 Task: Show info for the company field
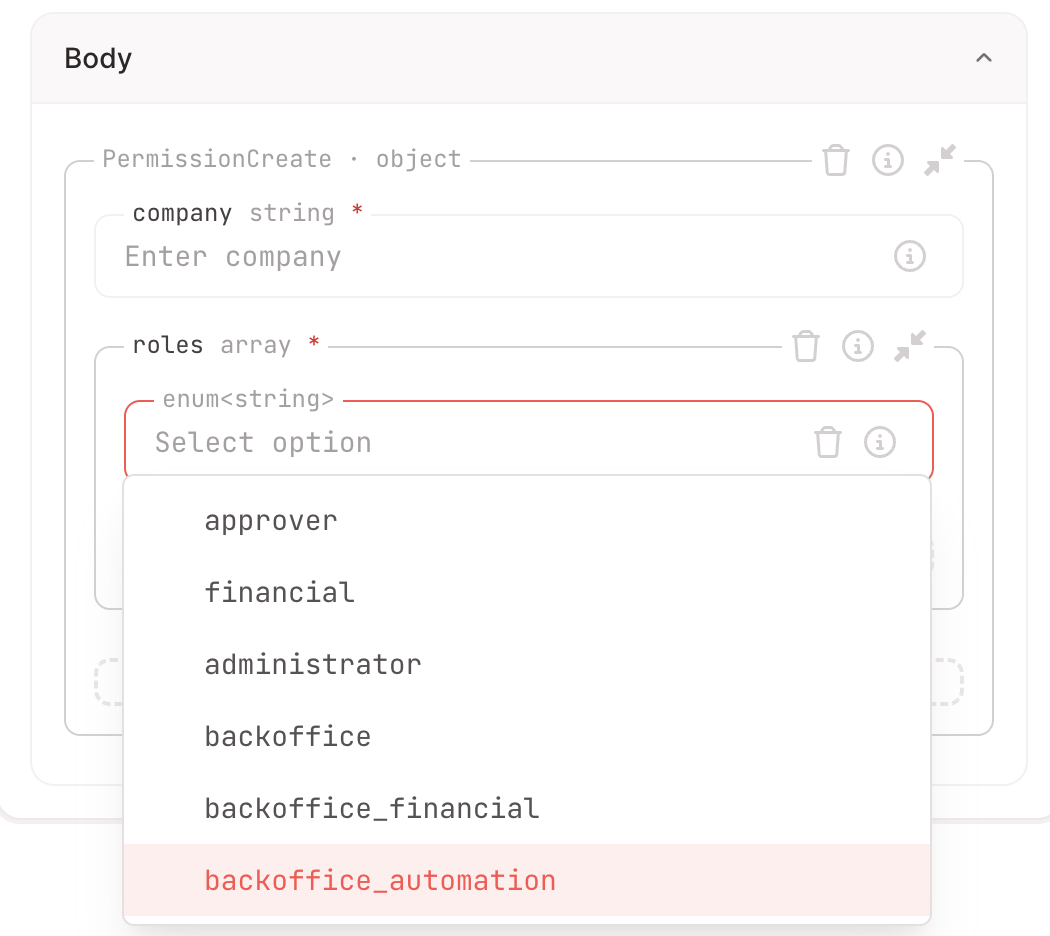[x=909, y=256]
